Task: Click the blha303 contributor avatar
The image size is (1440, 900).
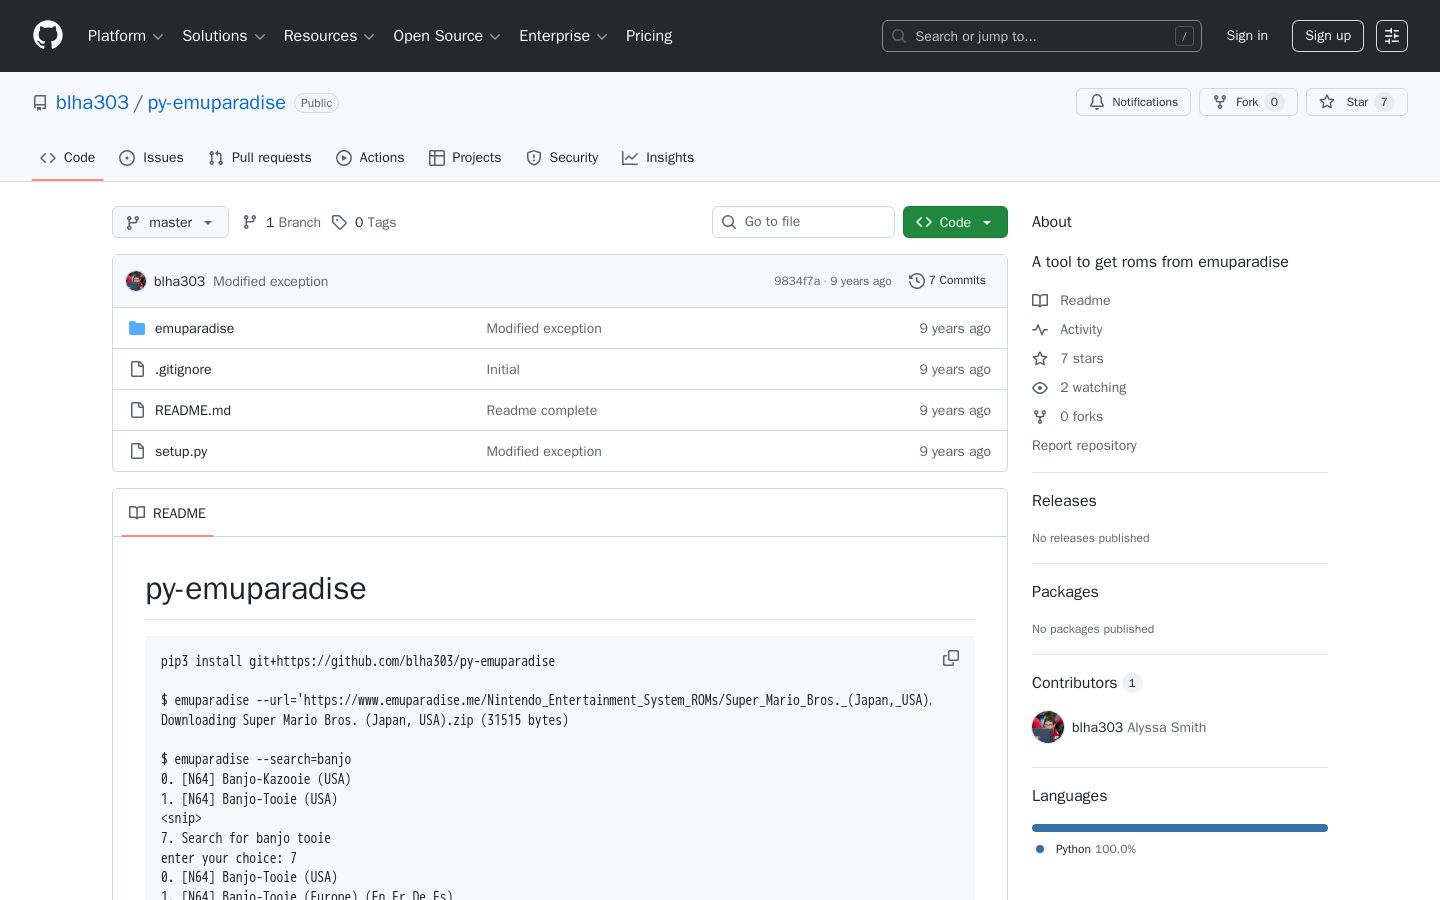Action: [1048, 727]
